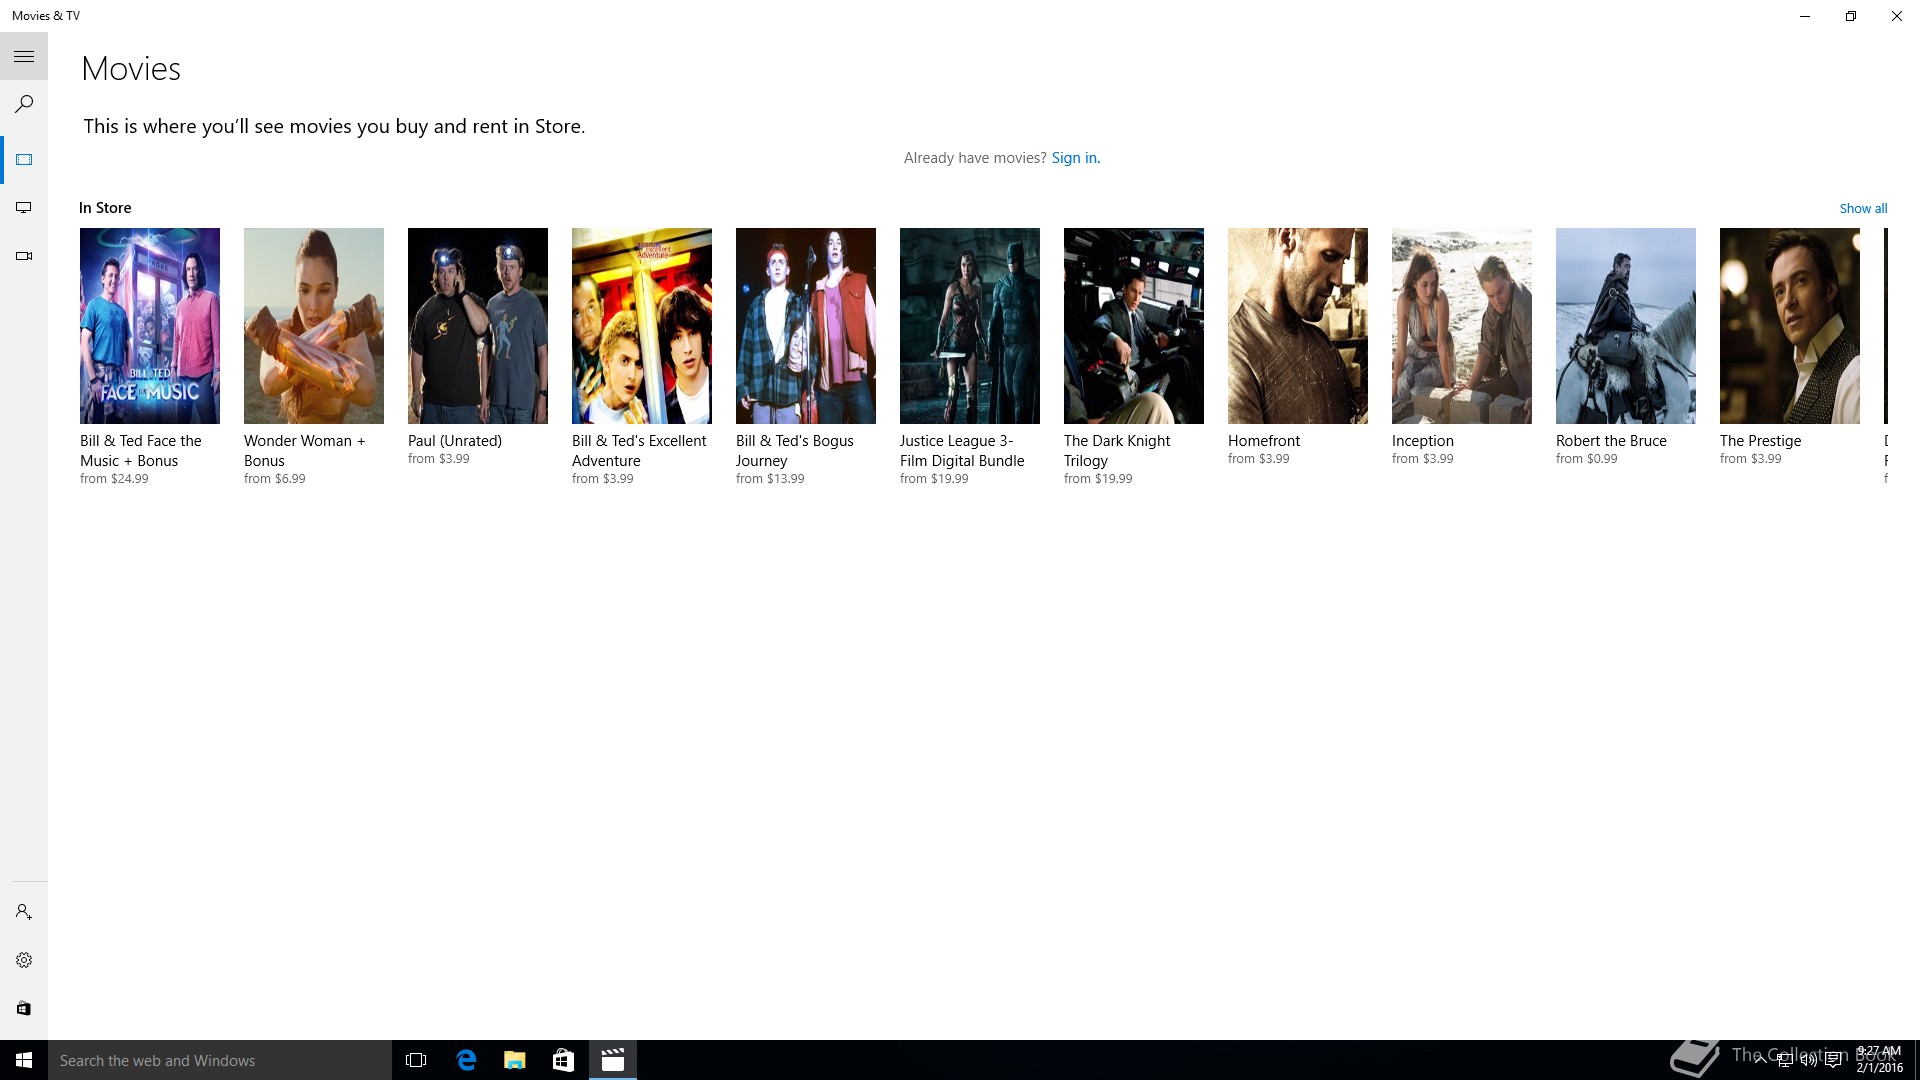
Task: Open the search magnifier in sidebar
Action: tap(24, 104)
